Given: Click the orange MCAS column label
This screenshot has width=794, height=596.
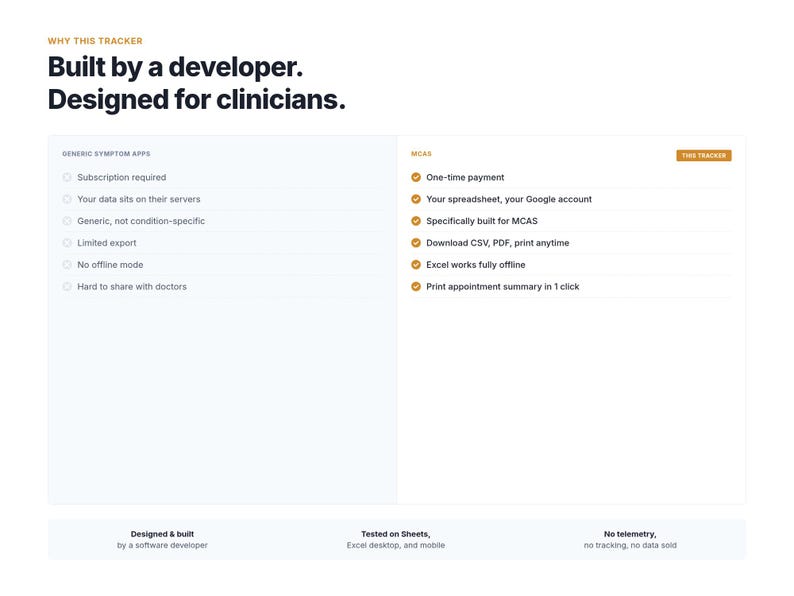Looking at the screenshot, I should click(x=421, y=153).
